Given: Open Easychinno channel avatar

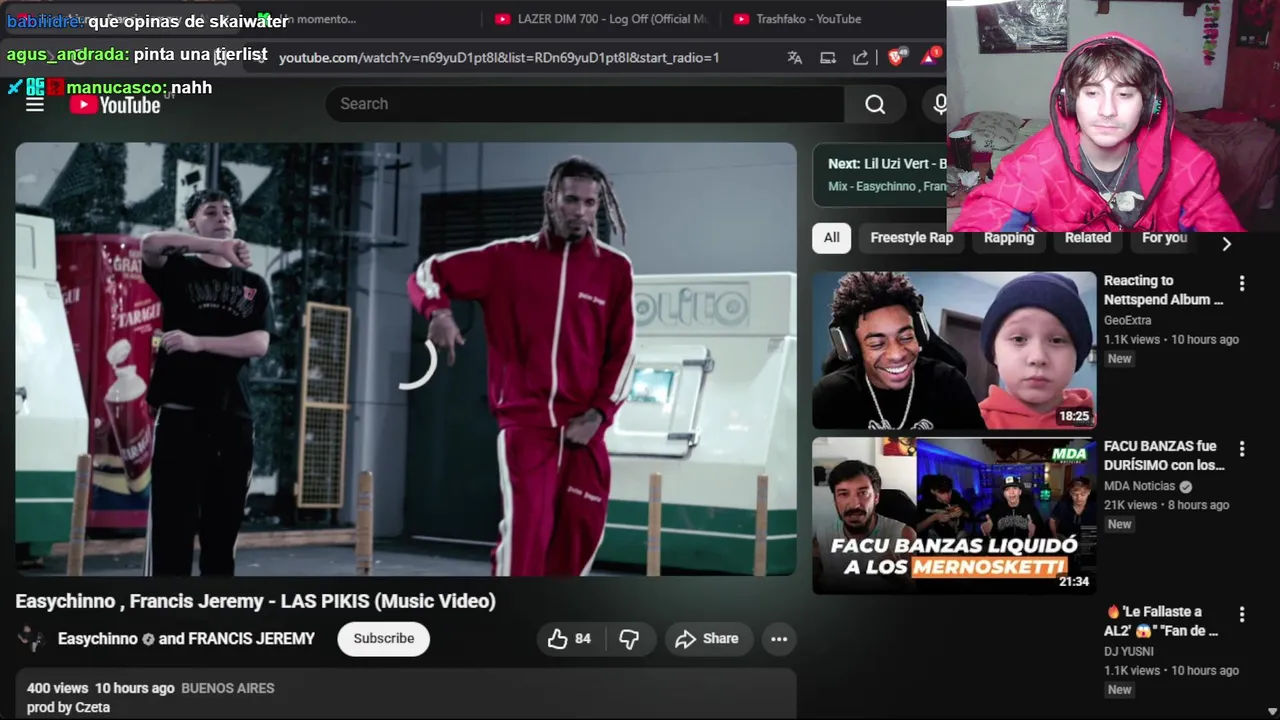Looking at the screenshot, I should click(31, 639).
